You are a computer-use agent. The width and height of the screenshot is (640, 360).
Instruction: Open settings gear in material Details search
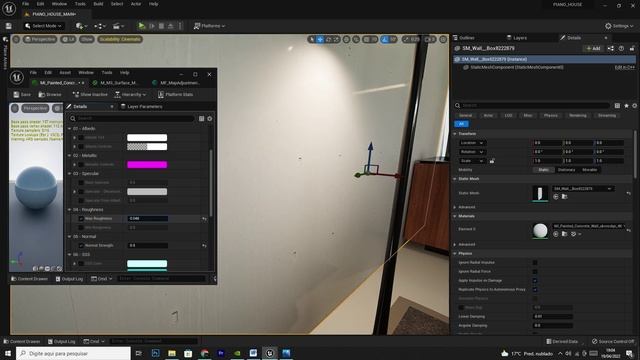[x=210, y=118]
